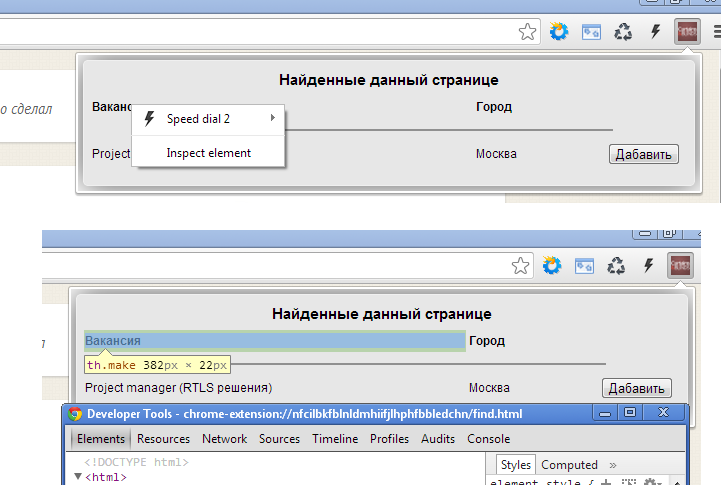
Task: Maximize the Developer Tools window
Action: (629, 412)
